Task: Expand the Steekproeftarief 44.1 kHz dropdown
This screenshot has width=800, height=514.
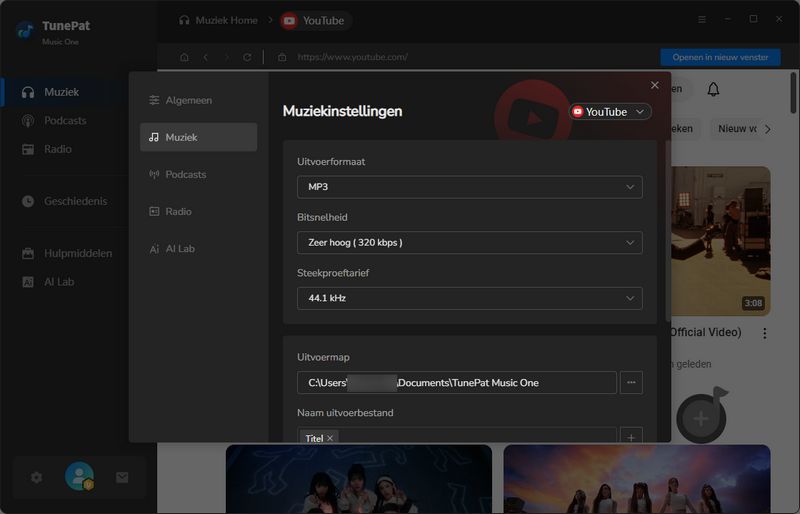Action: (469, 298)
